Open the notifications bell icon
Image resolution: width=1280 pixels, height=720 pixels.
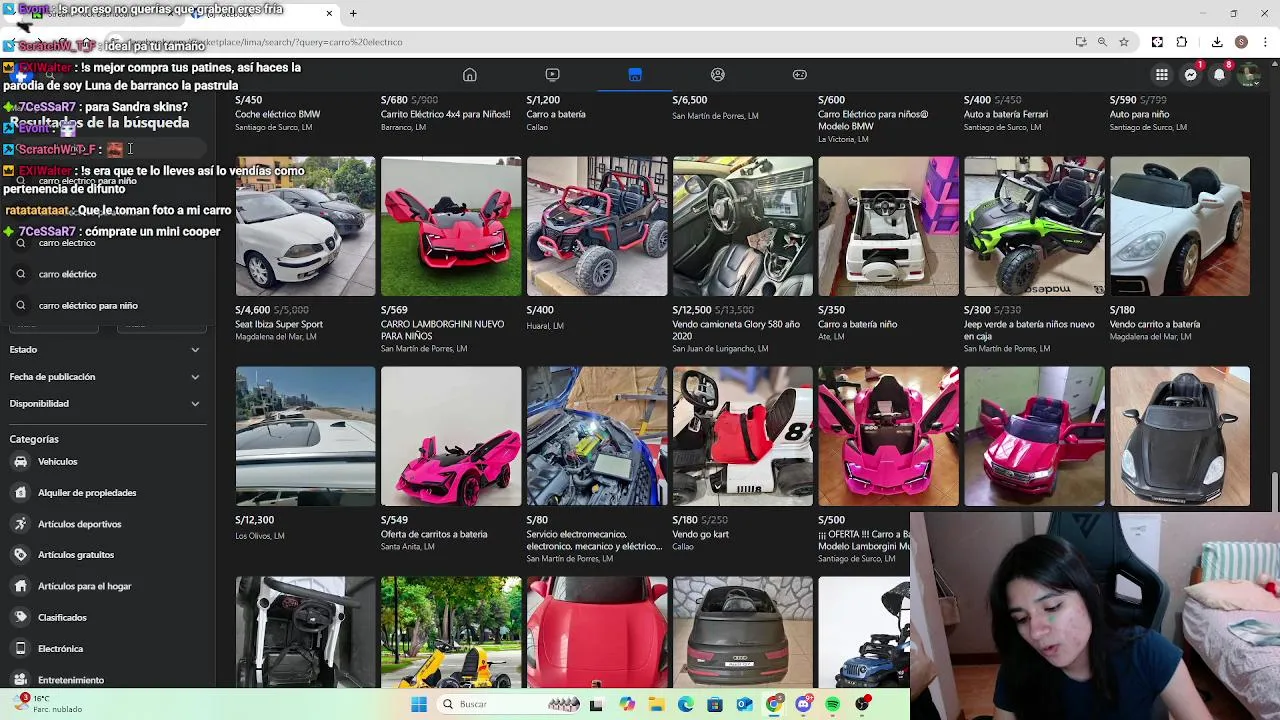point(1219,75)
